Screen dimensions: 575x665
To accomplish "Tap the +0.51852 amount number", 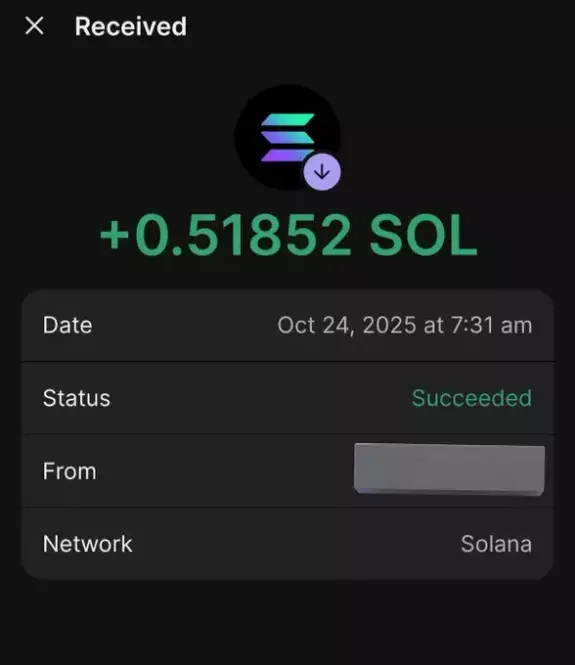I will tap(225, 236).
